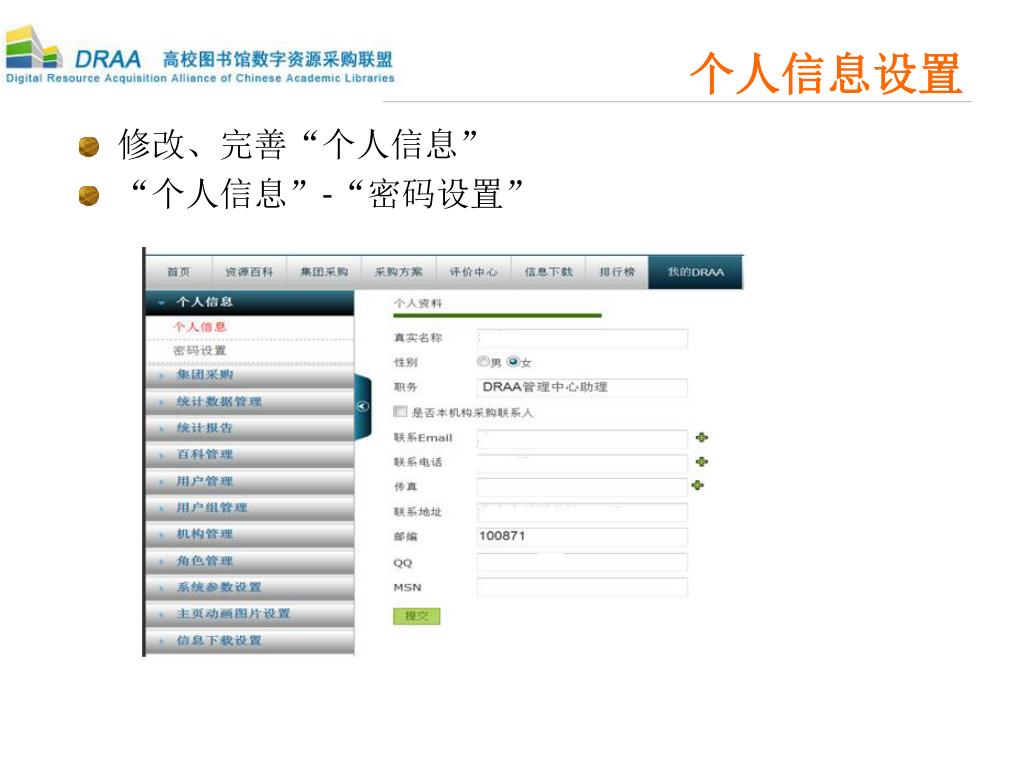The image size is (1024, 768).
Task: Select the 男 radio button
Action: point(483,361)
